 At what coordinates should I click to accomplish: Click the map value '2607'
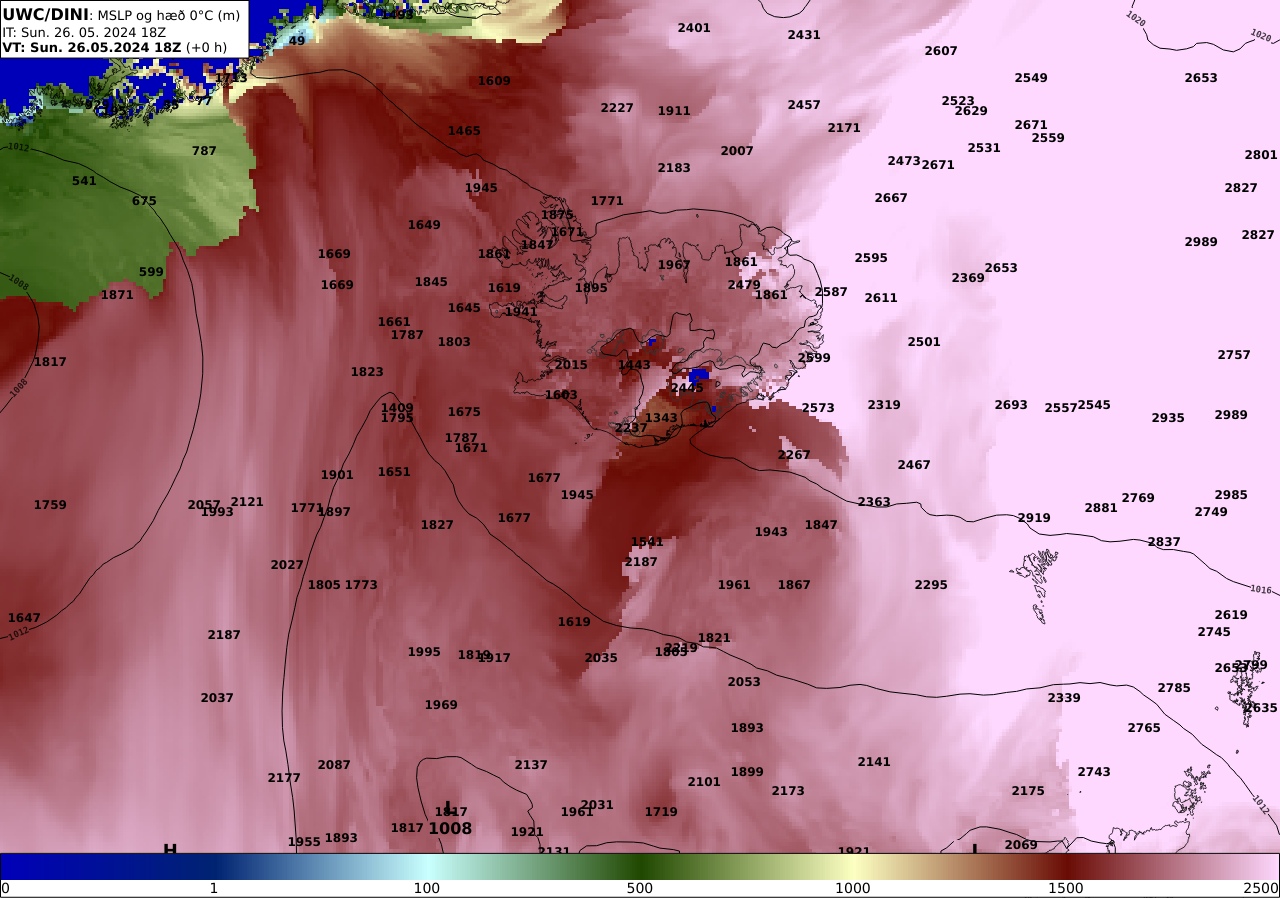coord(941,51)
